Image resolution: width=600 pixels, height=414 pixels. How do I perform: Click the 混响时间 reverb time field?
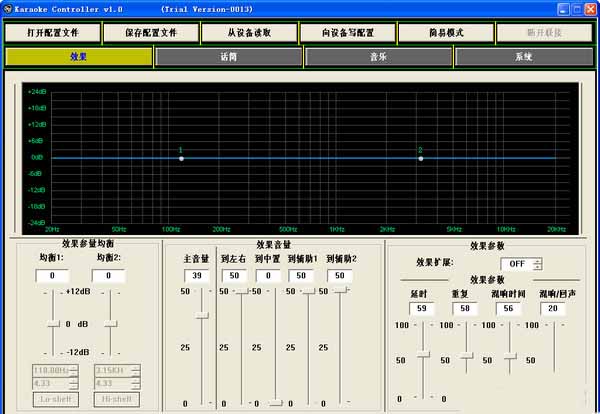[508, 308]
